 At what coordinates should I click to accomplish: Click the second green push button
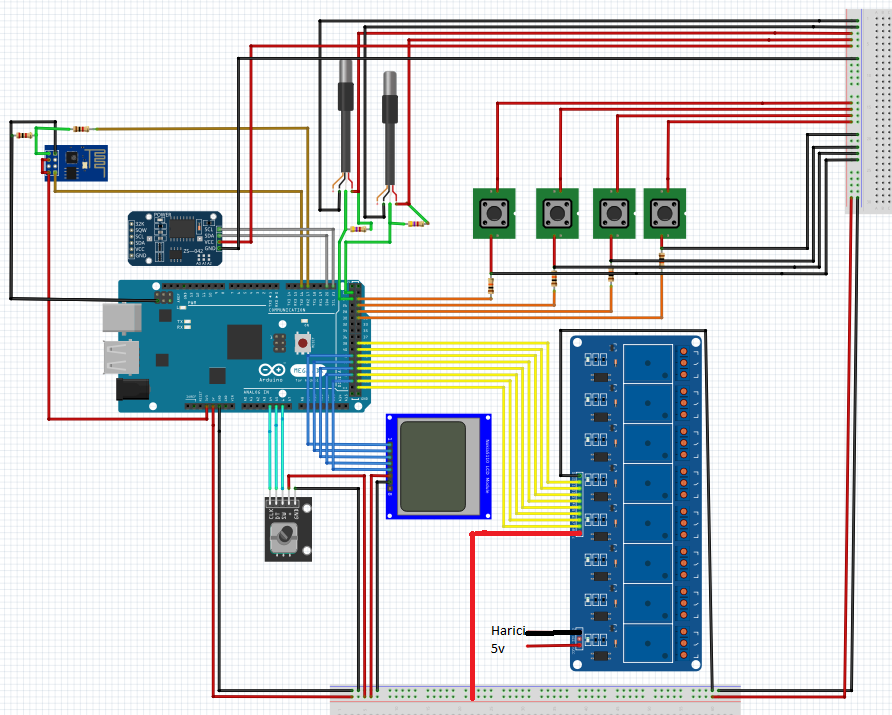click(x=558, y=213)
